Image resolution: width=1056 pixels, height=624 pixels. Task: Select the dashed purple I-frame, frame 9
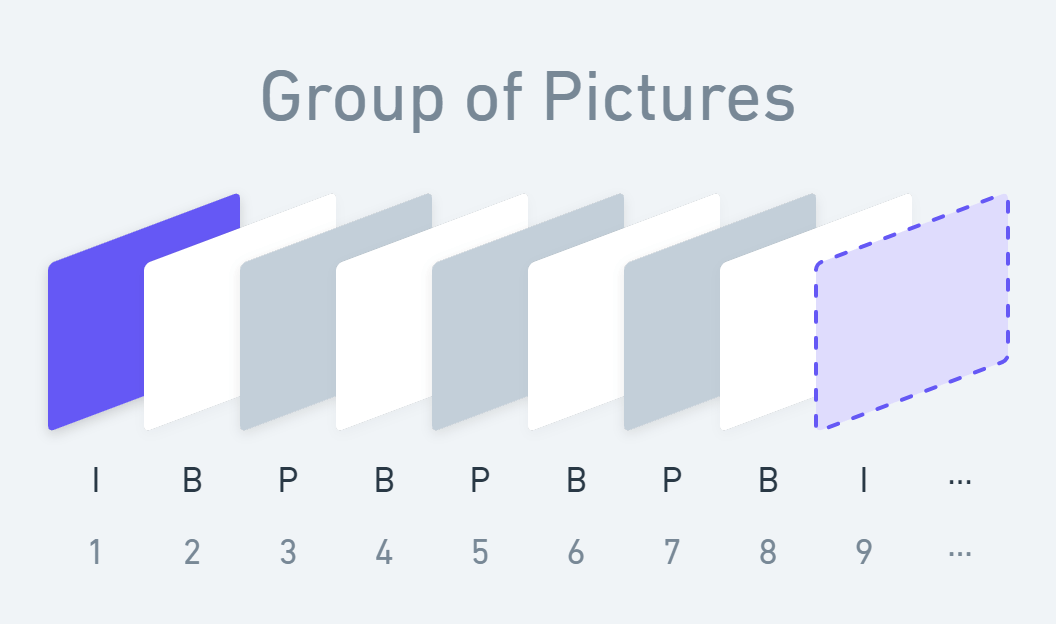(912, 312)
